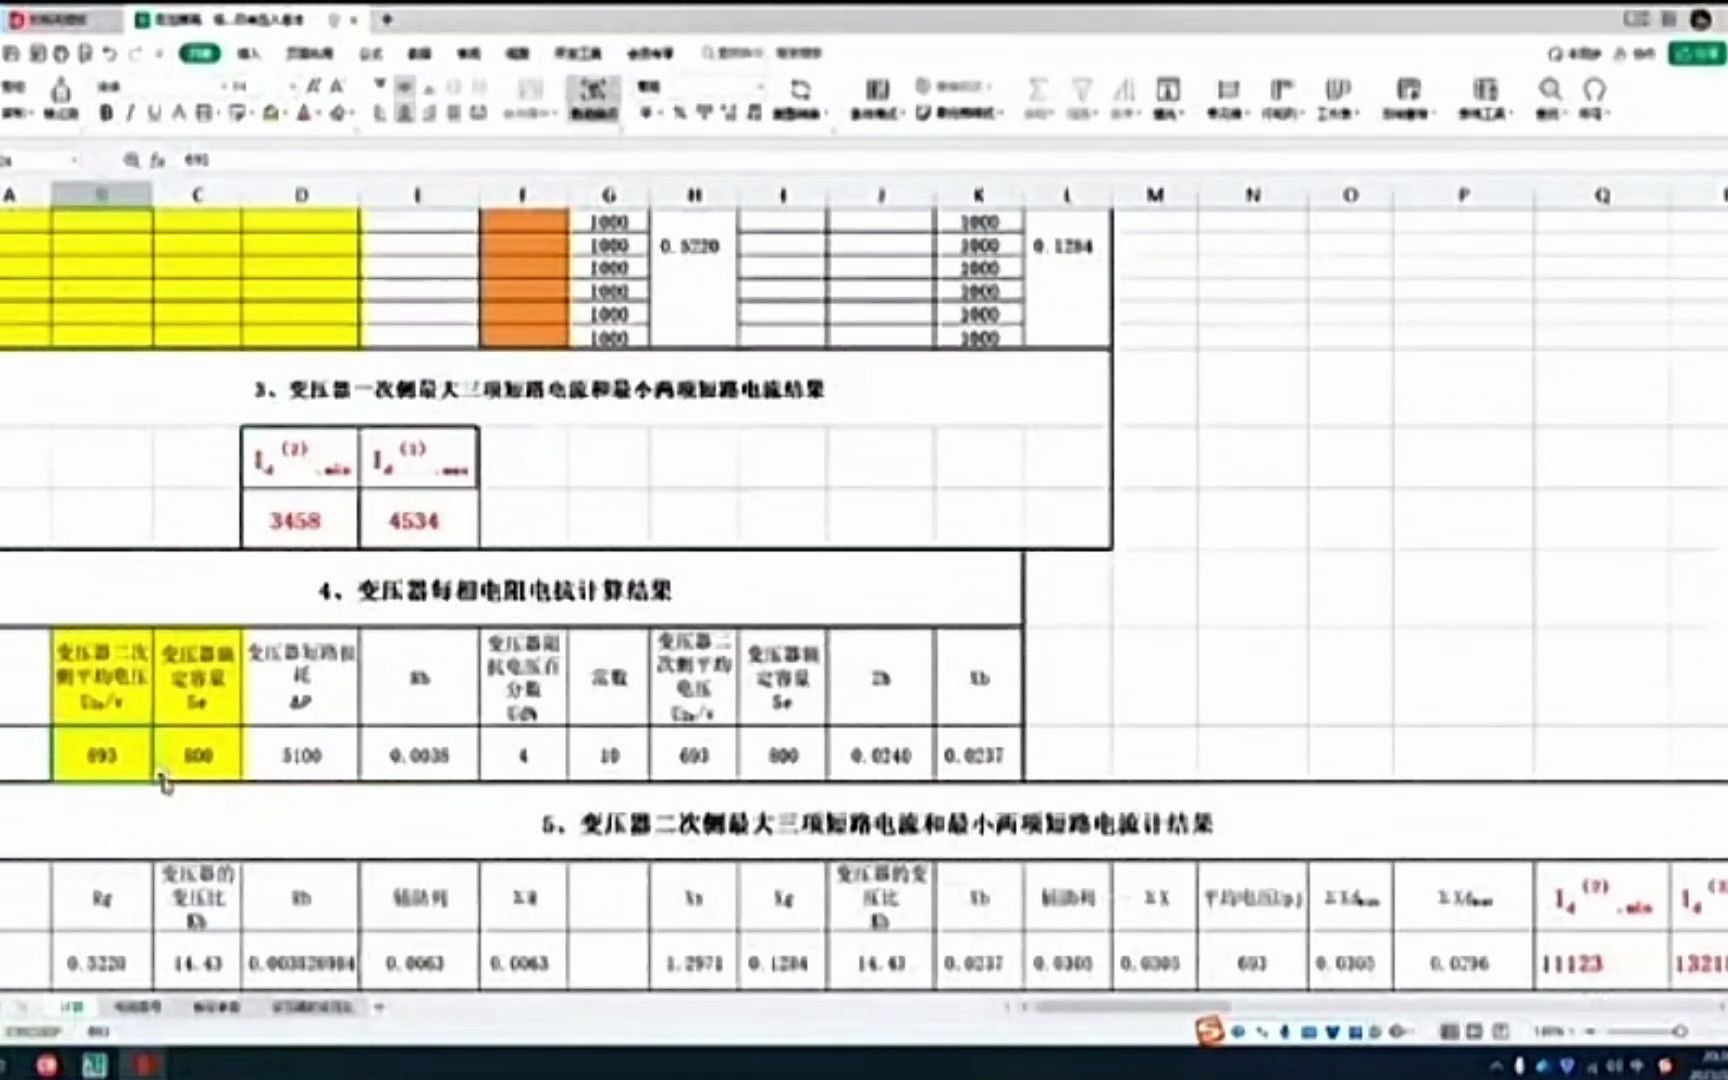Click the Redo arrow in quick access toolbar
Image resolution: width=1728 pixels, height=1080 pixels.
(x=136, y=53)
